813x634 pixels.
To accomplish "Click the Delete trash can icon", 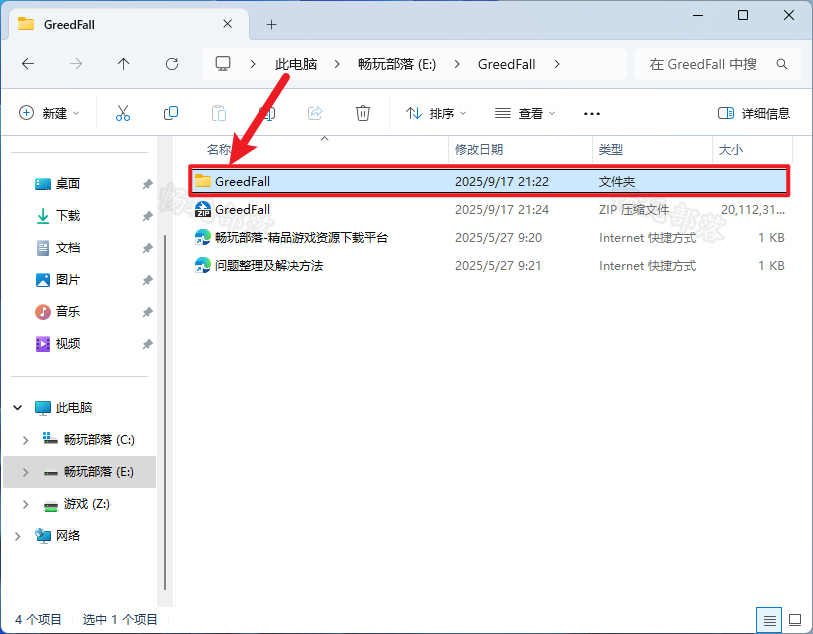I will click(x=363, y=113).
